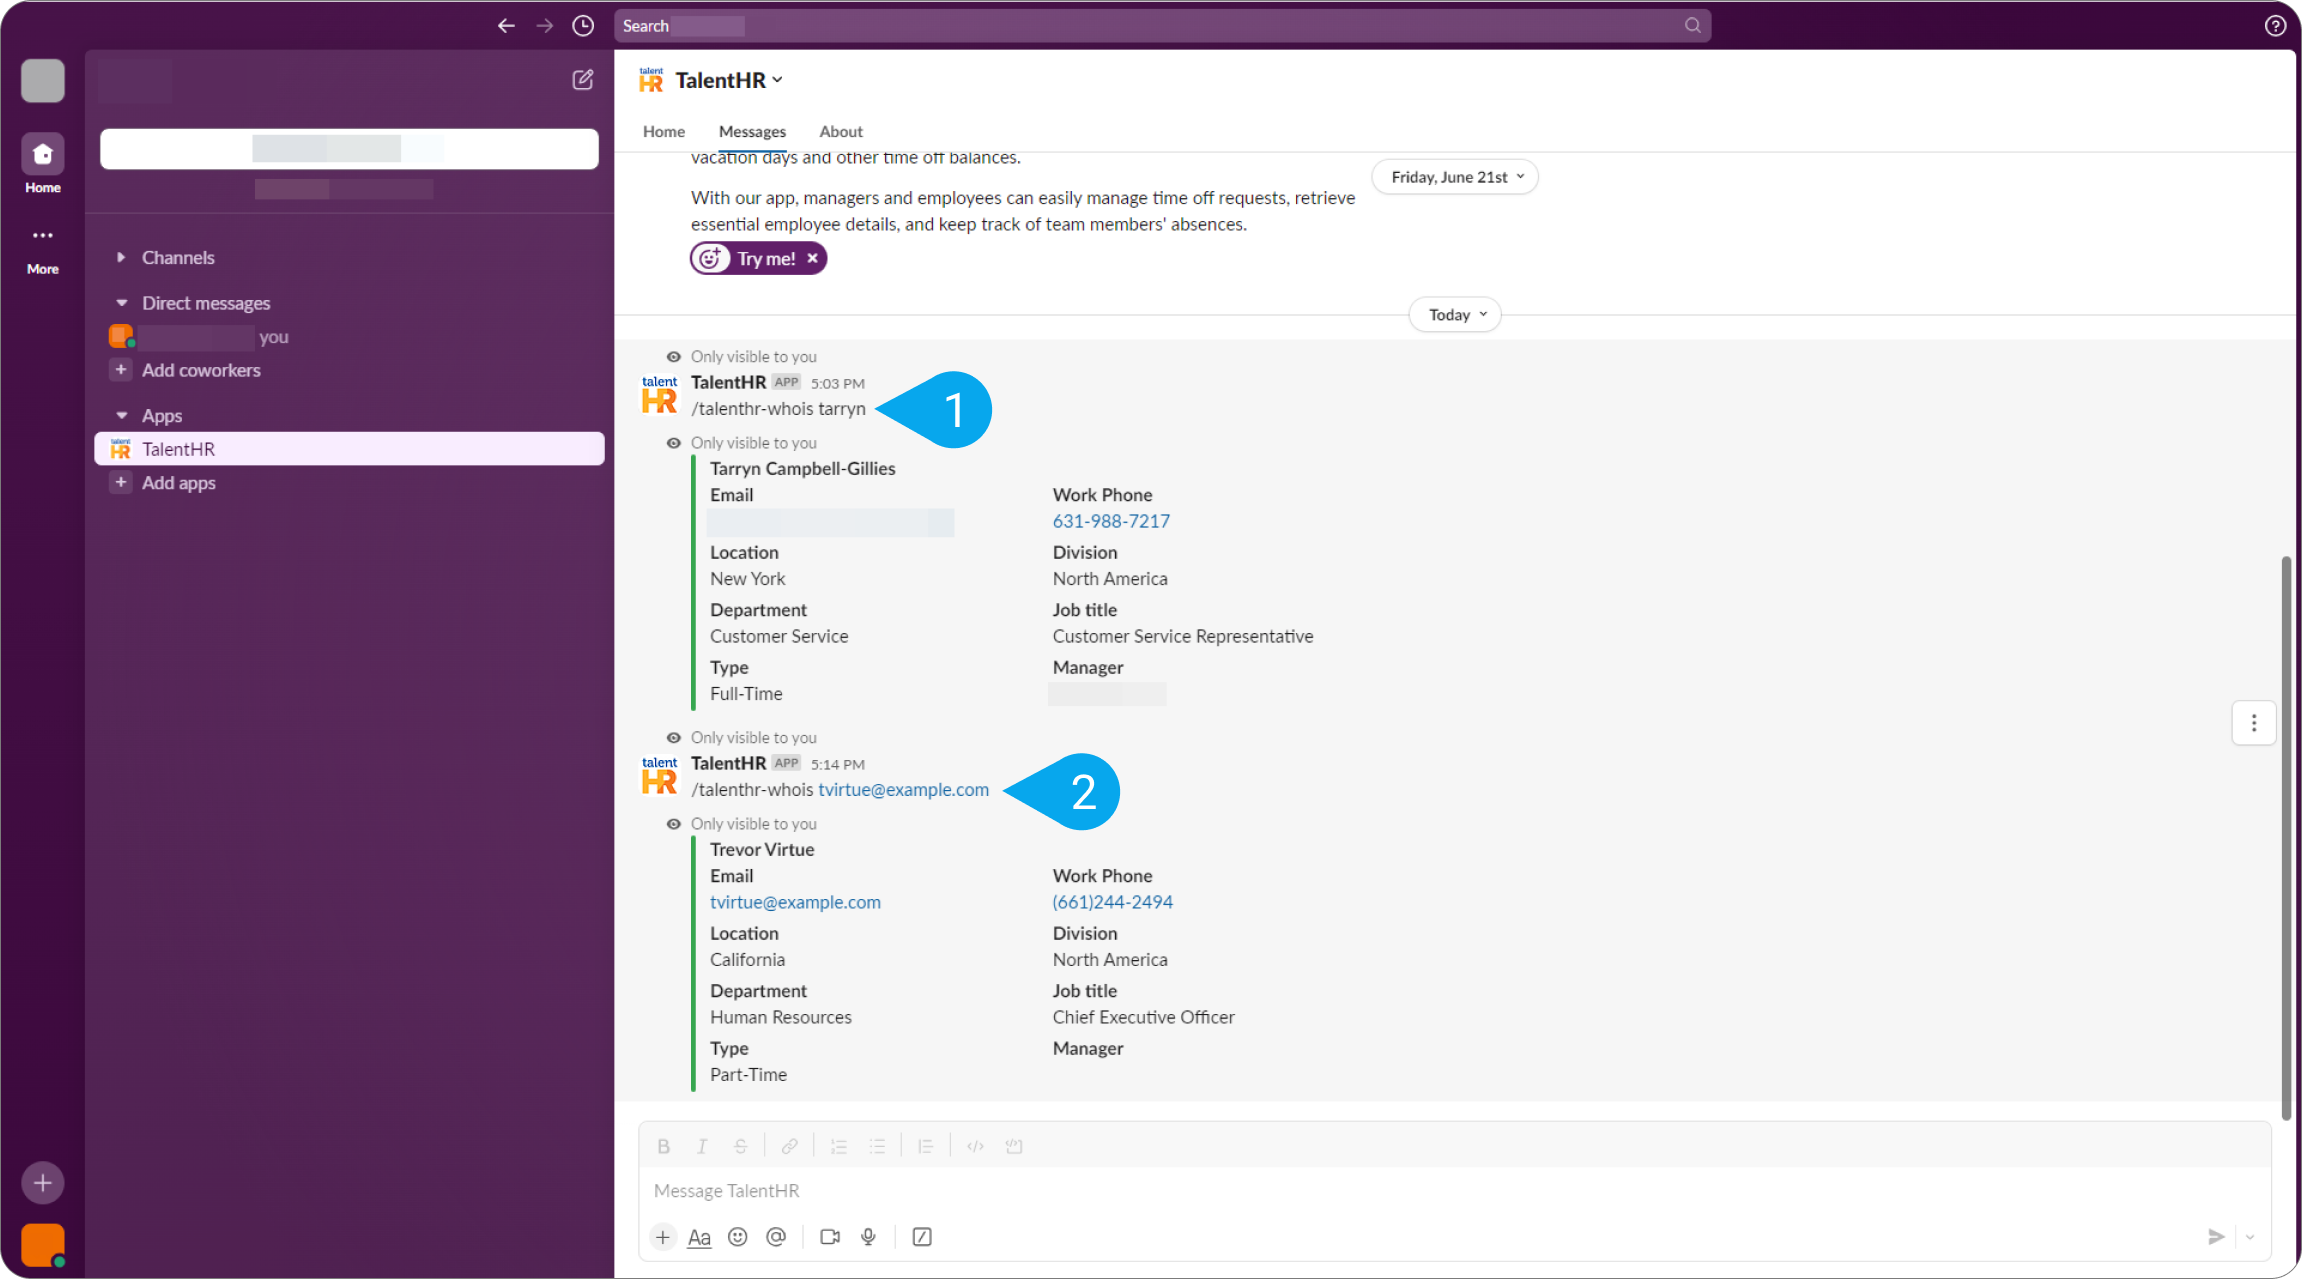Collapse the Direct messages section

click(121, 303)
